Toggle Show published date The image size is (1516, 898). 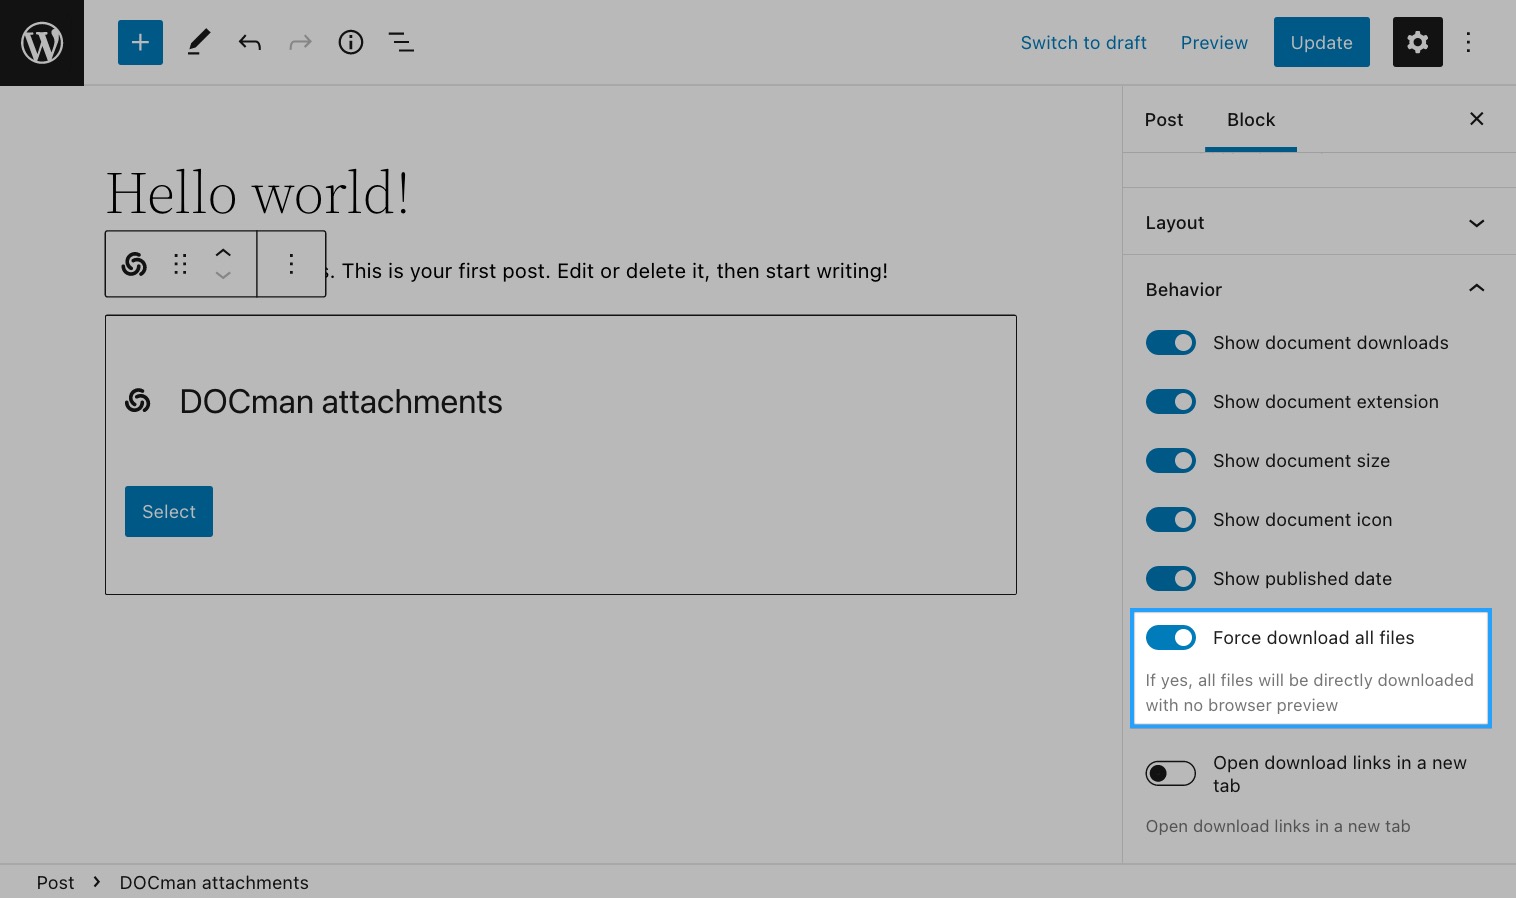(x=1171, y=579)
